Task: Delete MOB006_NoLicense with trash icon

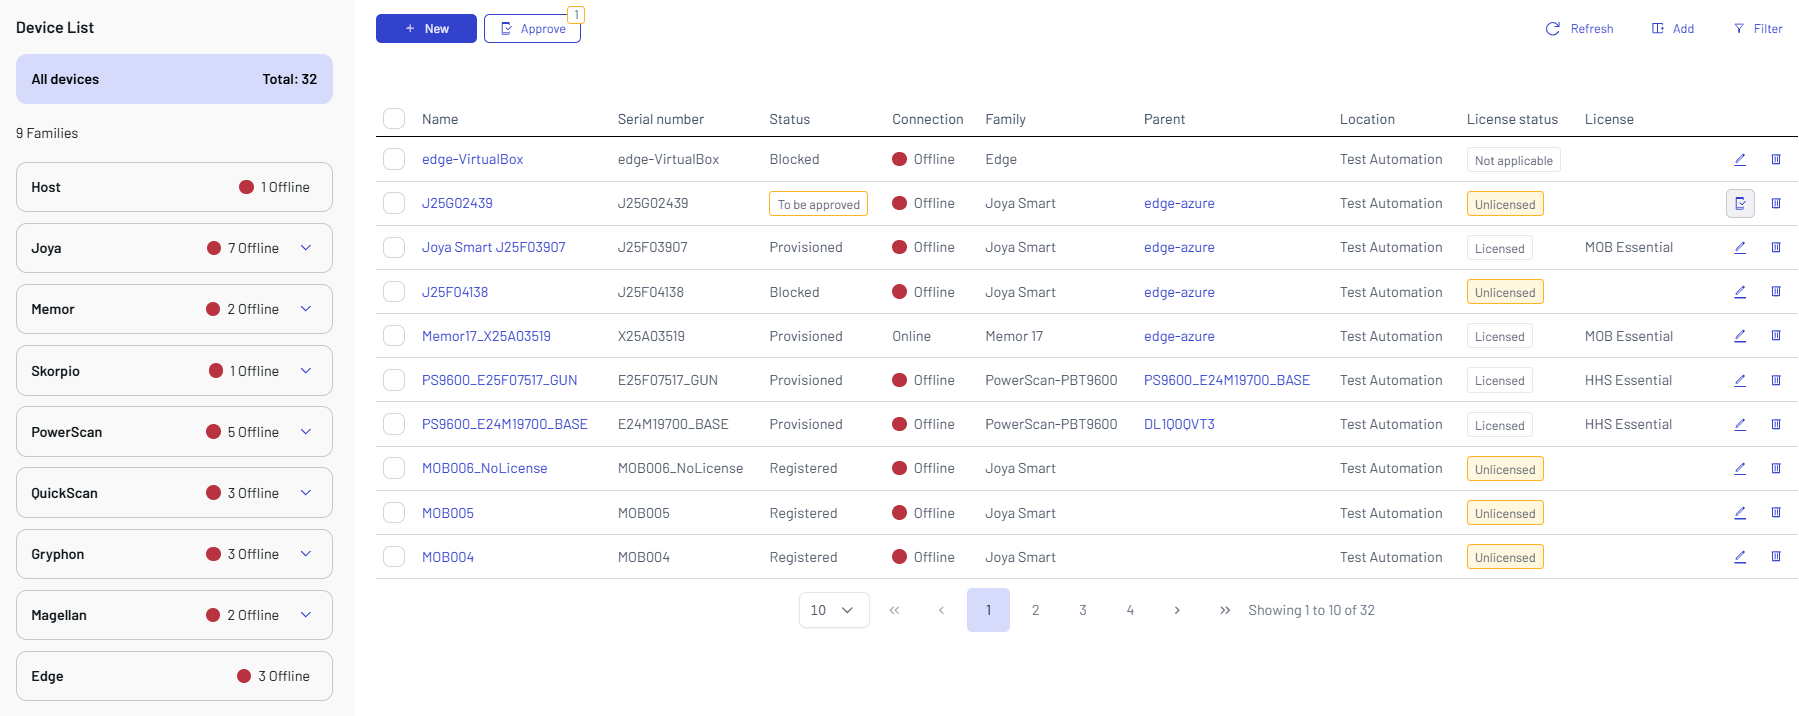Action: (1776, 468)
